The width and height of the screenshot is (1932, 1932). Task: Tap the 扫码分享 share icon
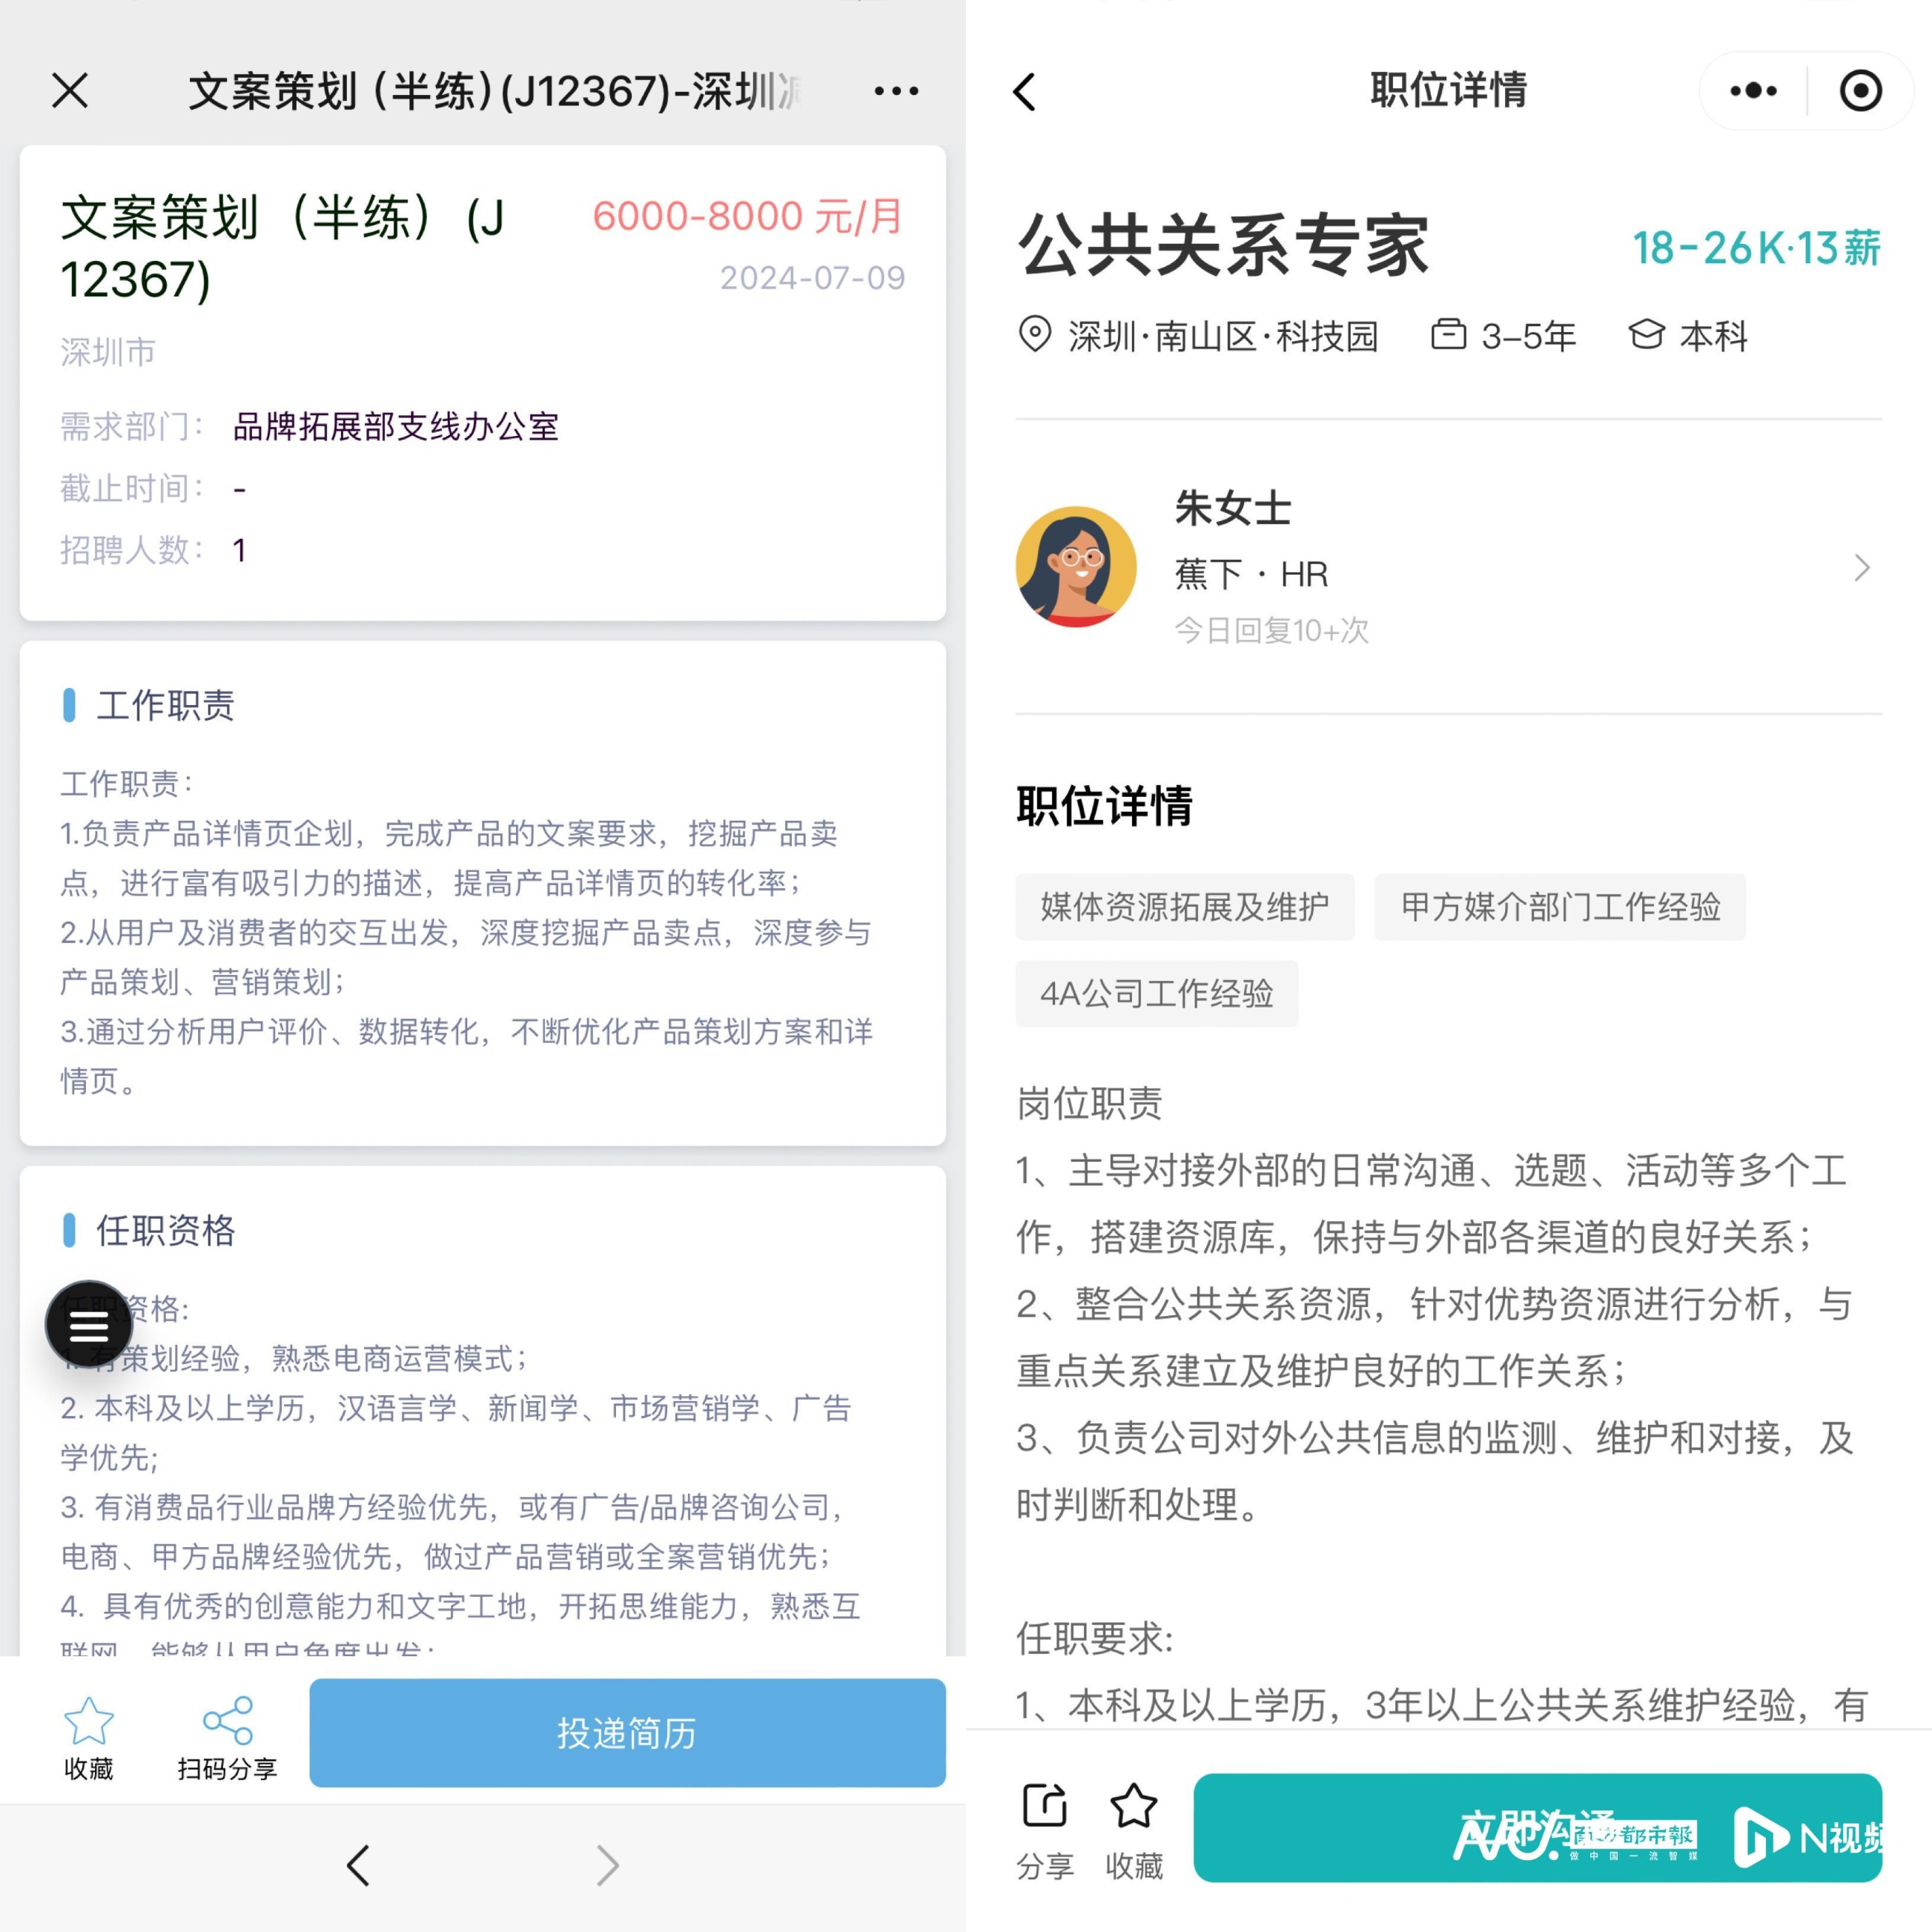(x=227, y=1721)
